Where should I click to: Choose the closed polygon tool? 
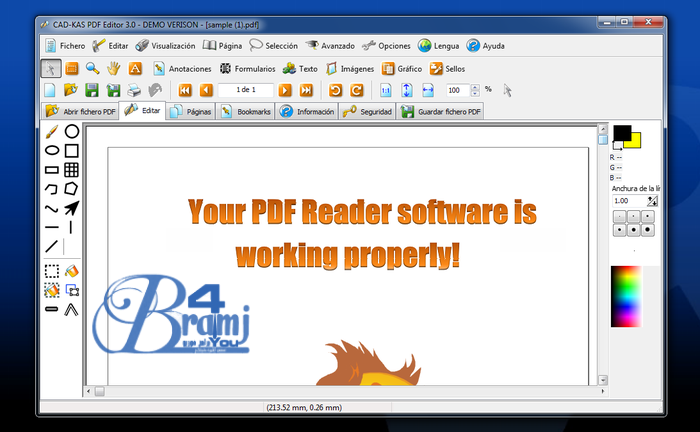(x=71, y=189)
